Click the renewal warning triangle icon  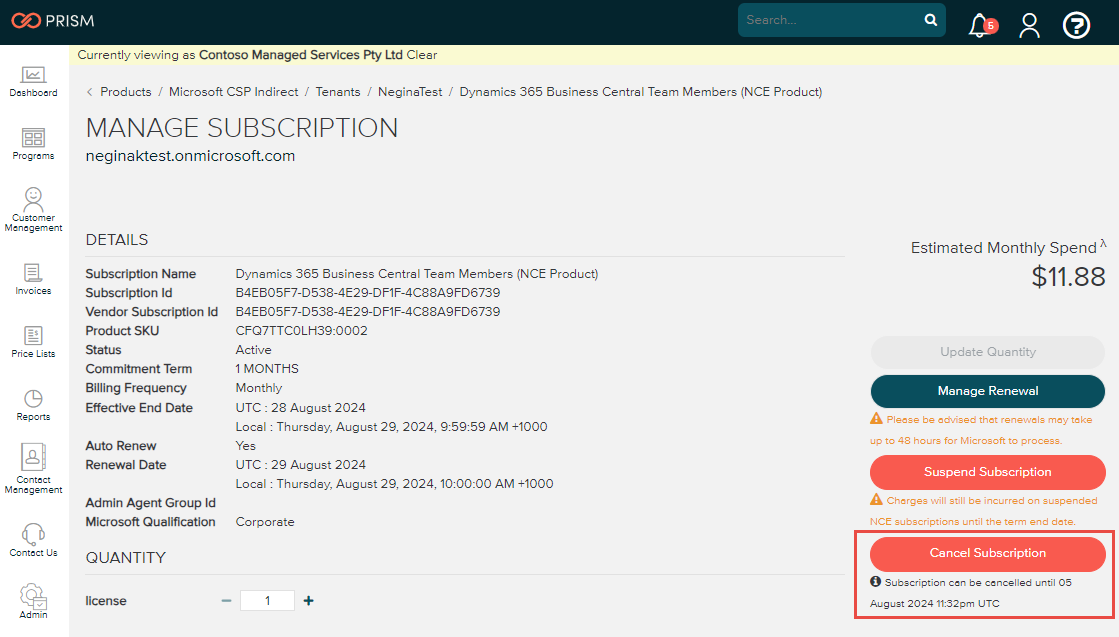(876, 419)
